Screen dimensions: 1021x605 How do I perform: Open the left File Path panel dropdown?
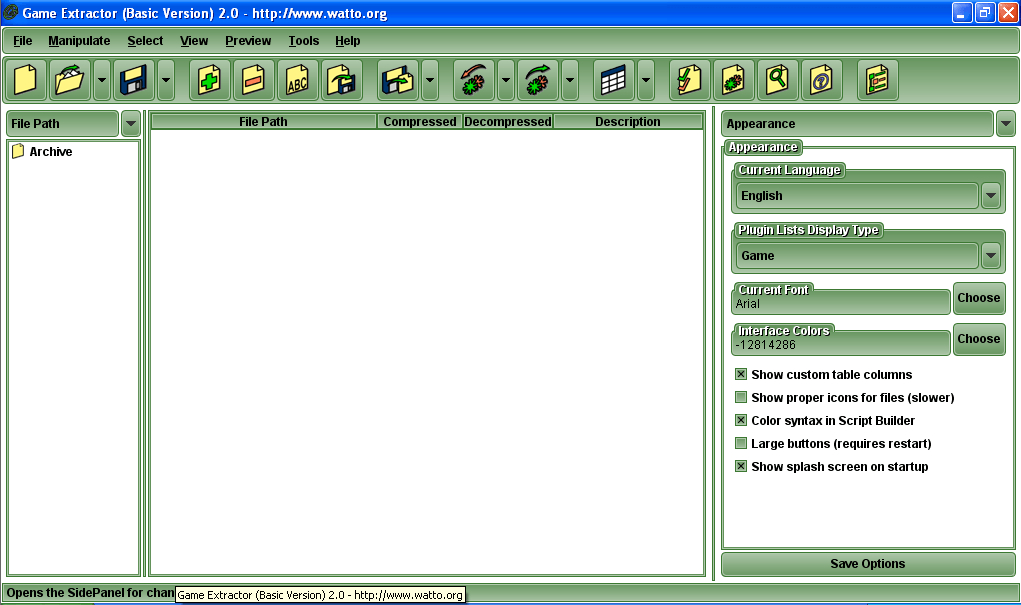pos(130,123)
